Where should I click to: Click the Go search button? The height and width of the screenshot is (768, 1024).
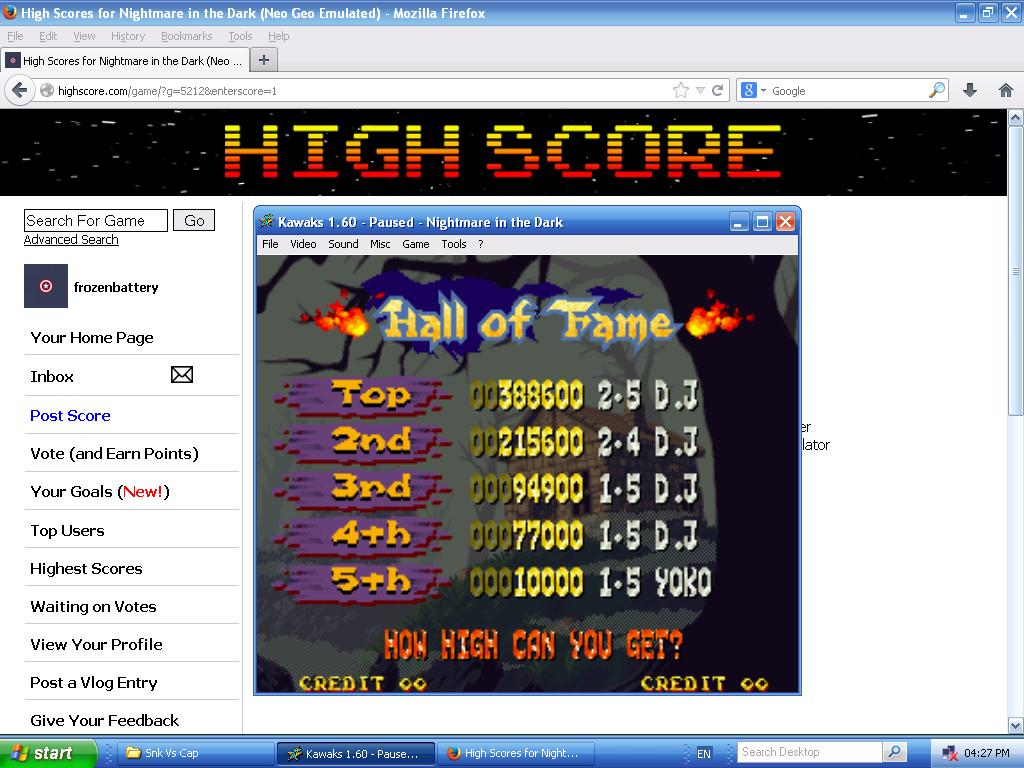(x=194, y=220)
